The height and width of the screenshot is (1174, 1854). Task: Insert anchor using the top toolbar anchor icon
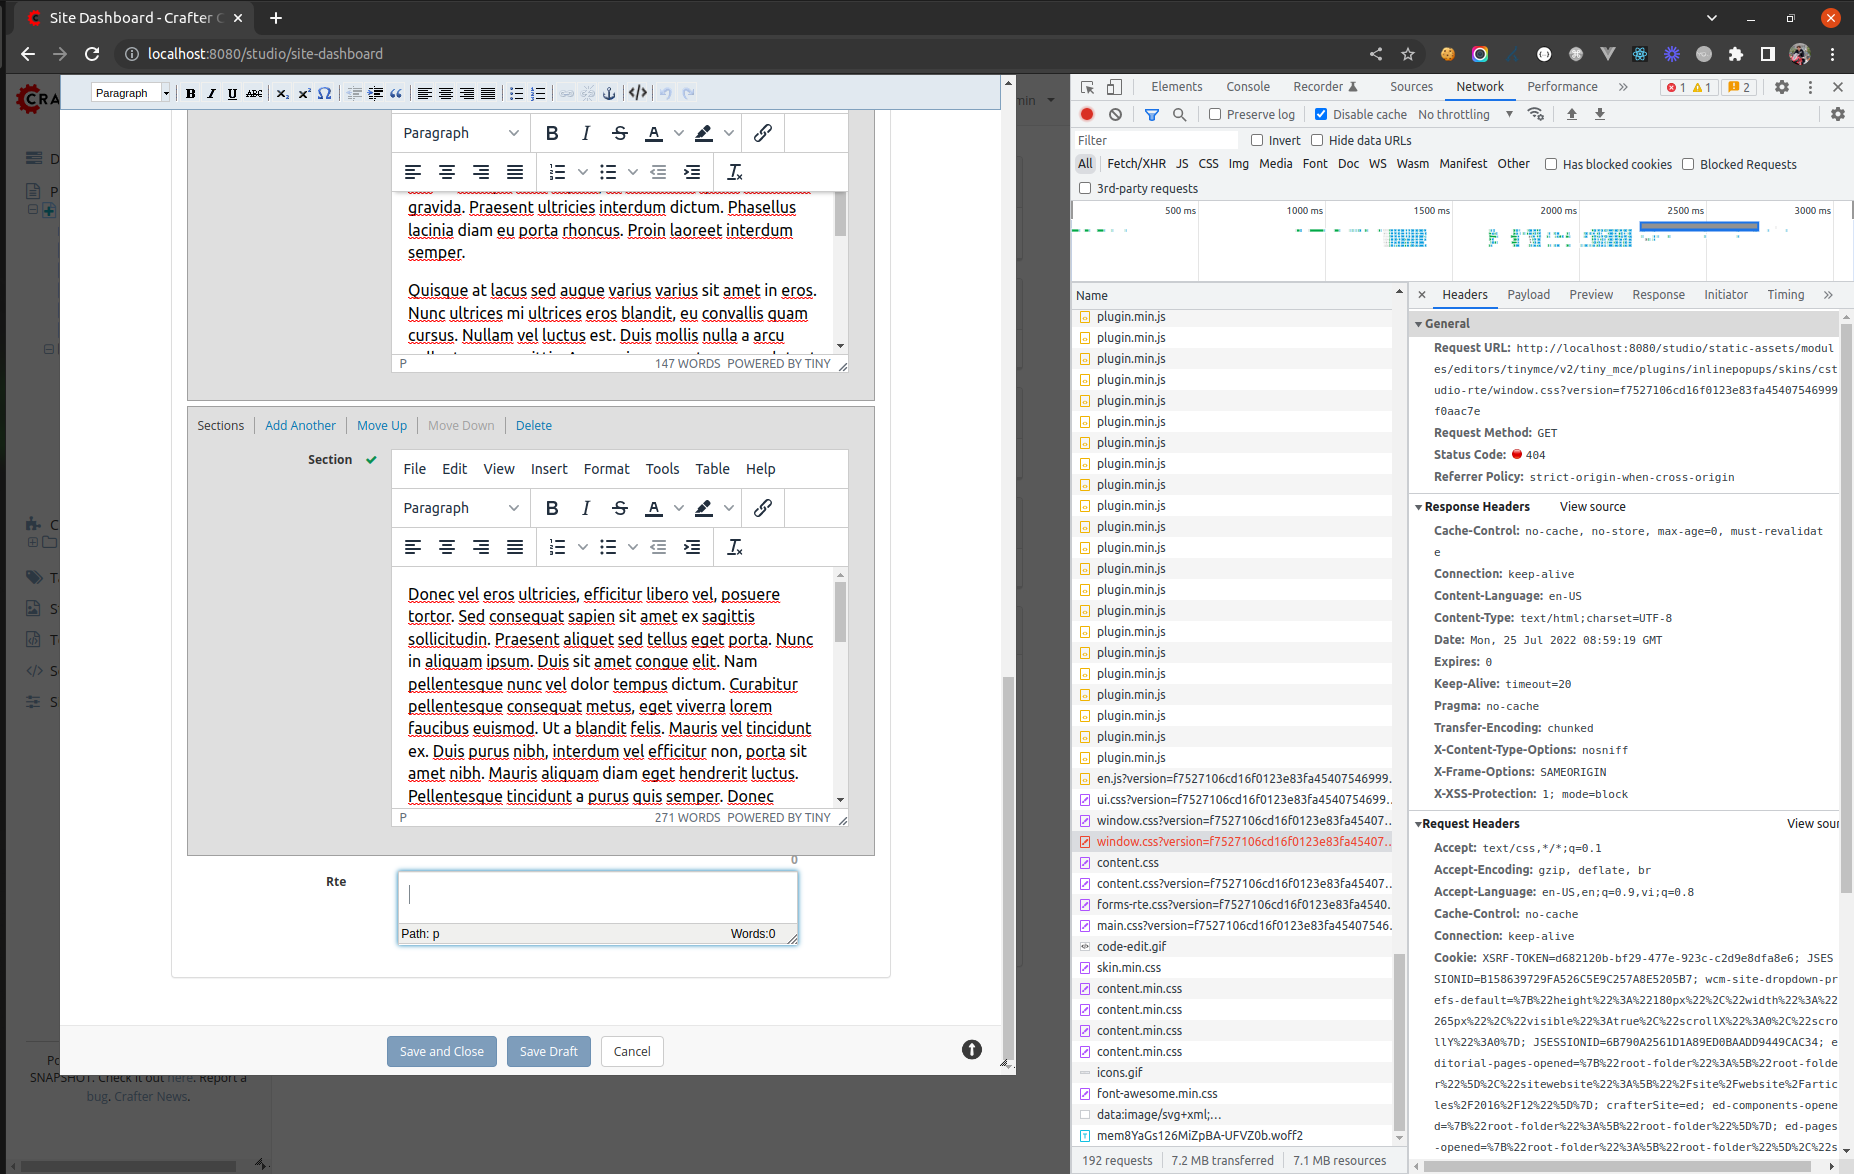coord(609,93)
